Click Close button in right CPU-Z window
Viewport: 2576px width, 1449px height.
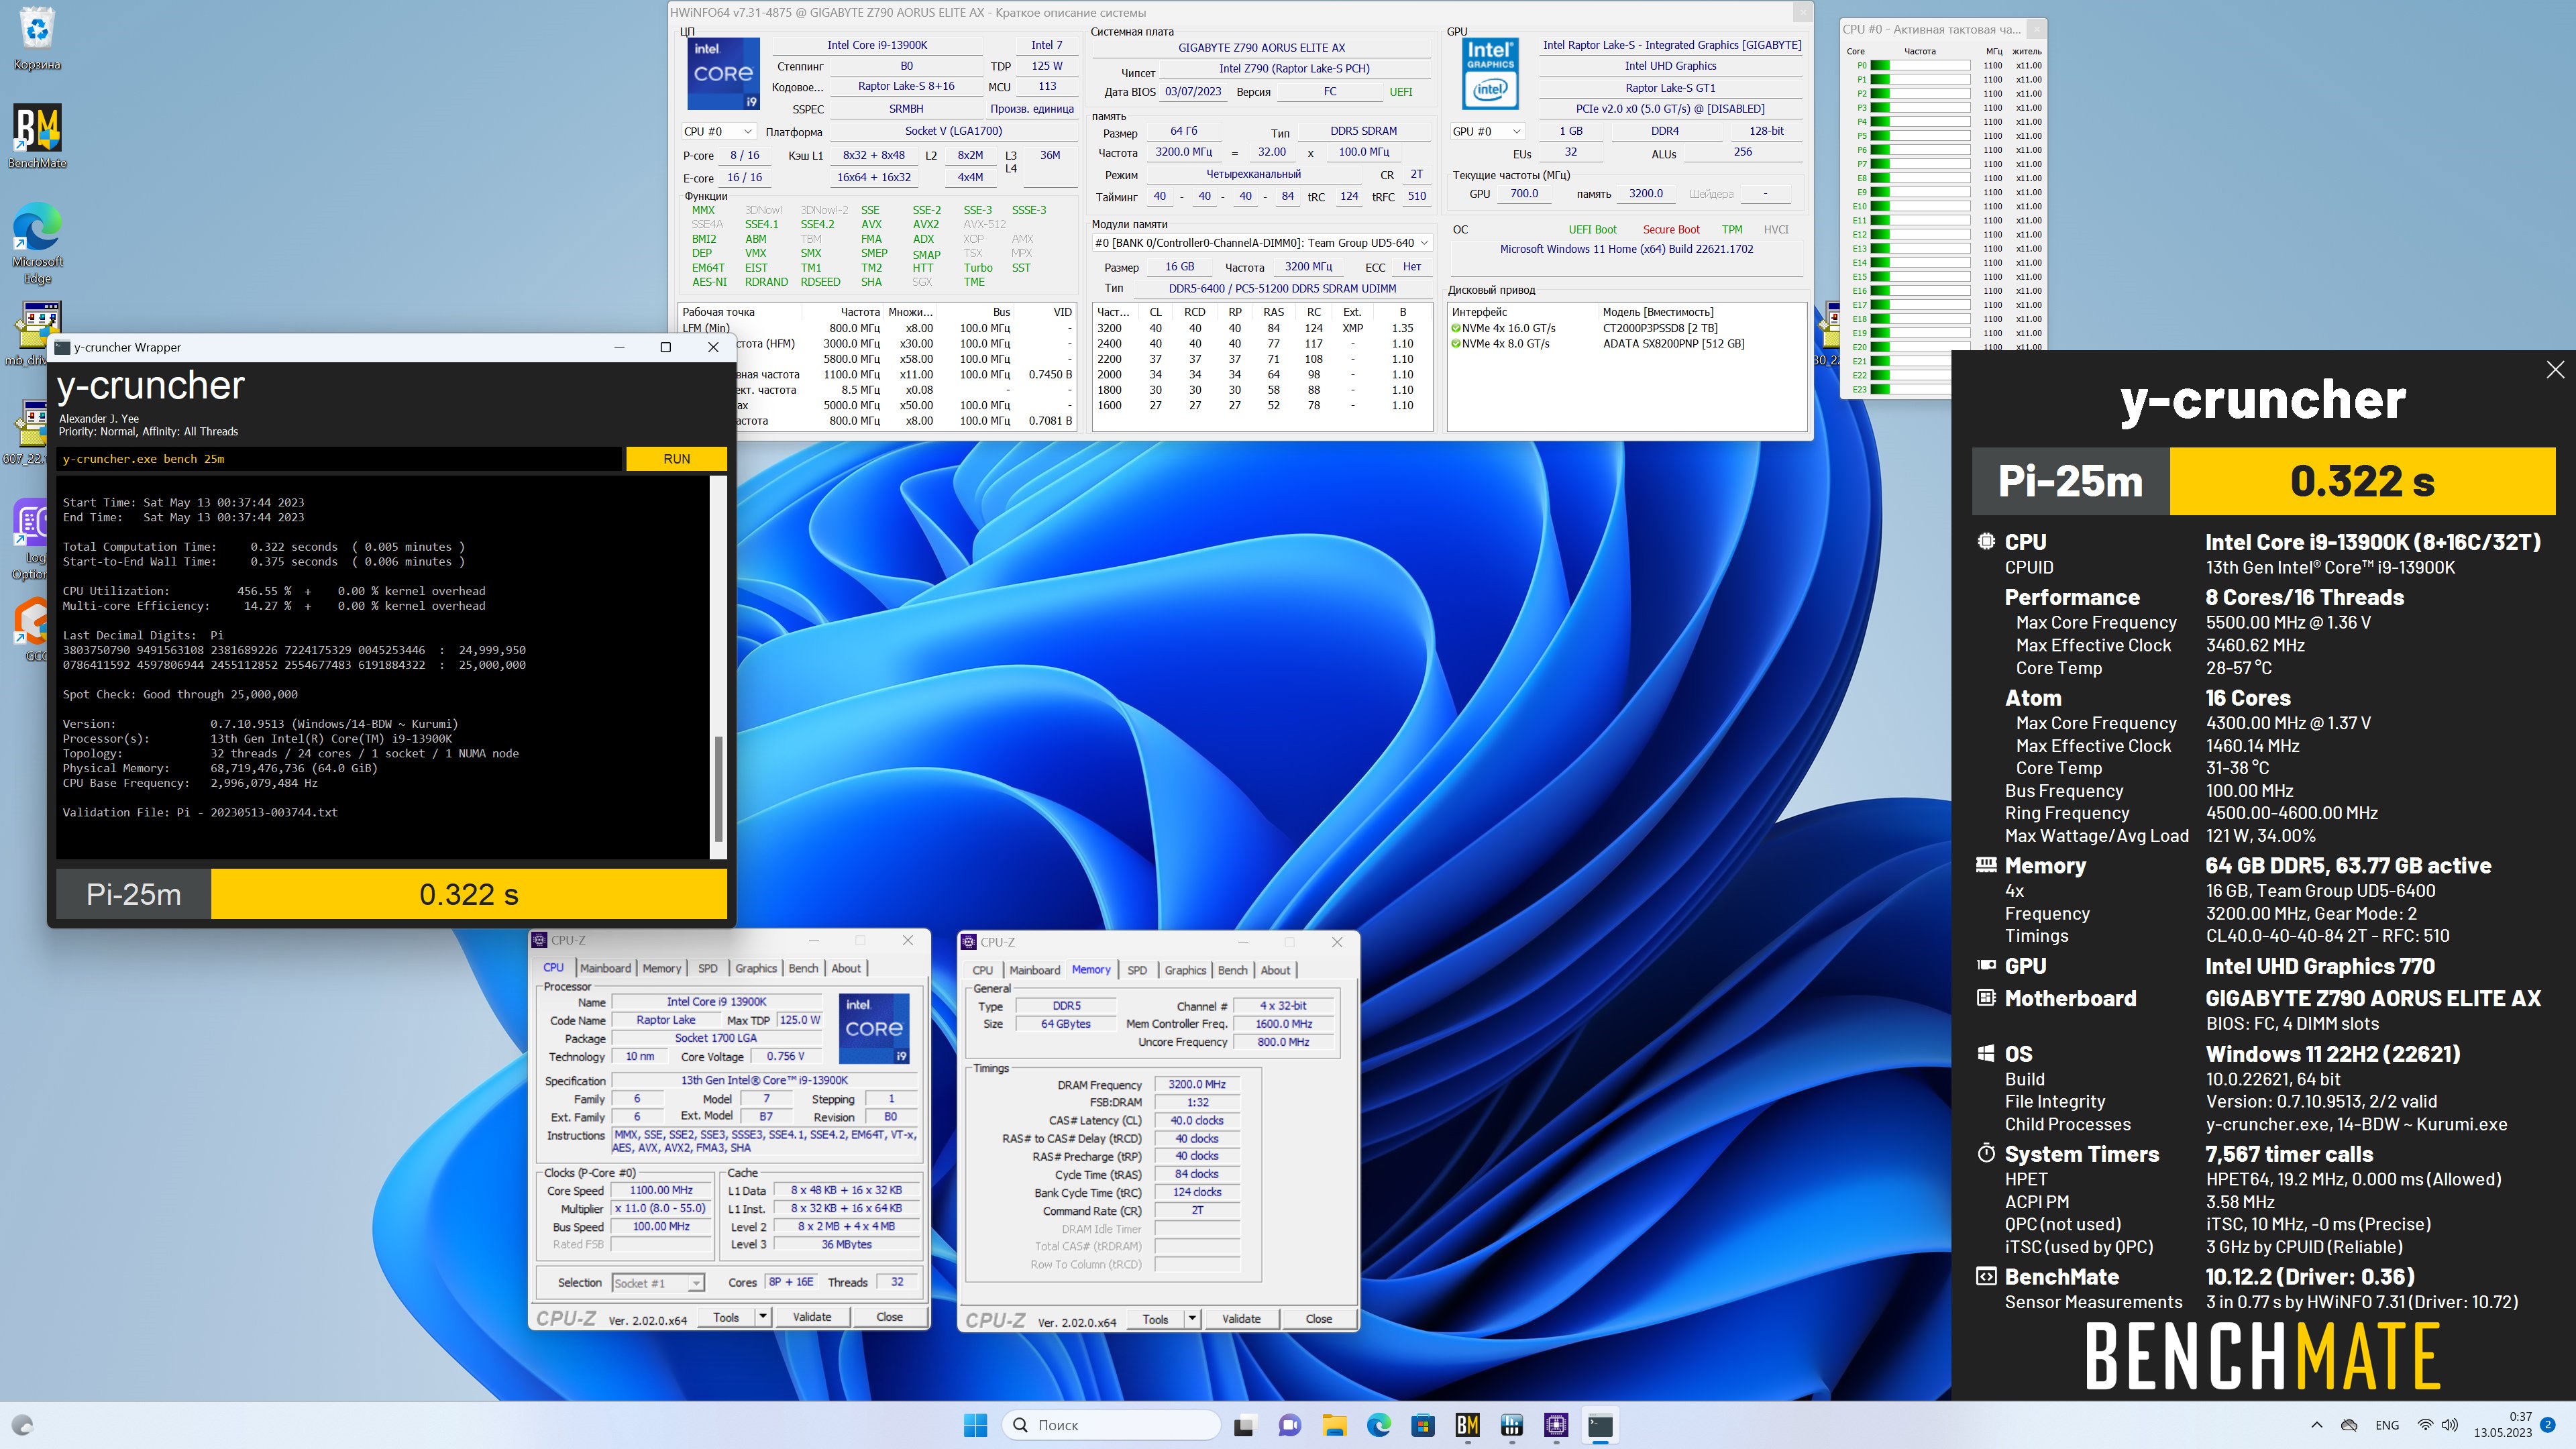pos(1318,1319)
